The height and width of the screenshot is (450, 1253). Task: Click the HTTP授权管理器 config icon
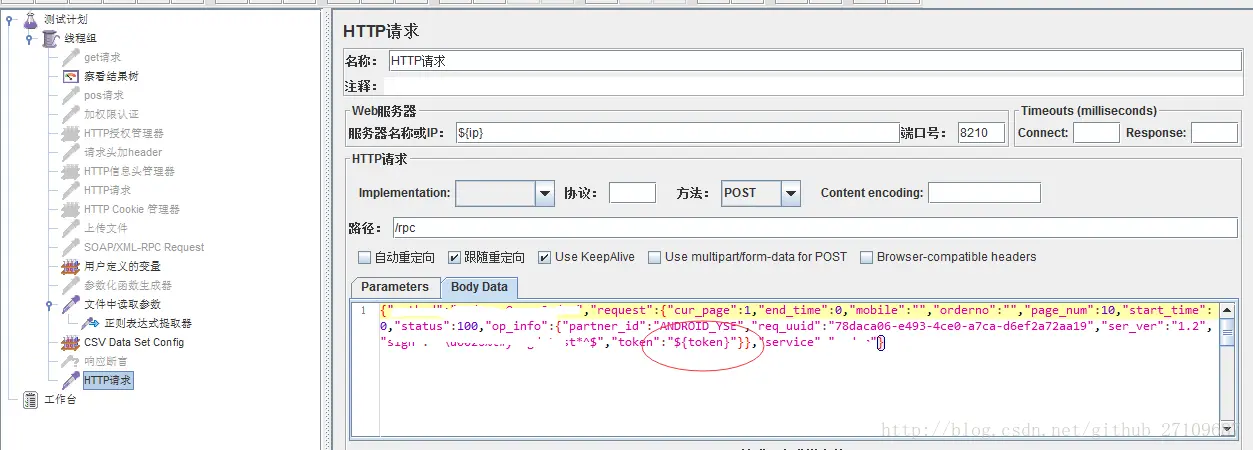(x=71, y=133)
